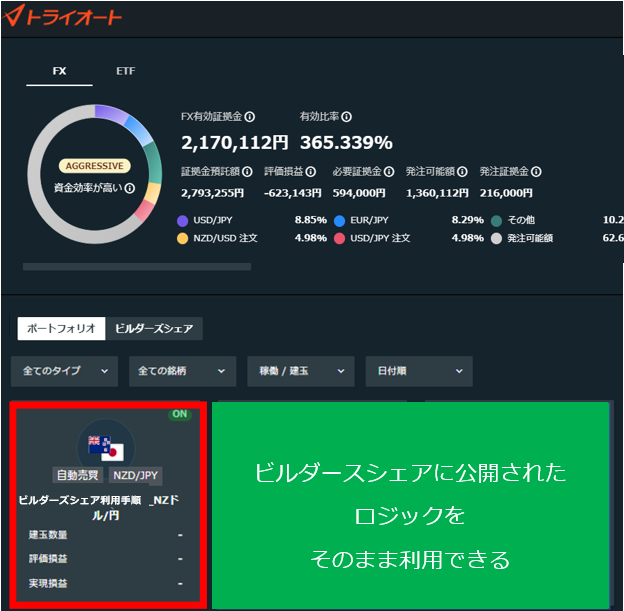This screenshot has height=611, width=624.
Task: Open info icon next to 有効比率
Action: [x=347, y=117]
